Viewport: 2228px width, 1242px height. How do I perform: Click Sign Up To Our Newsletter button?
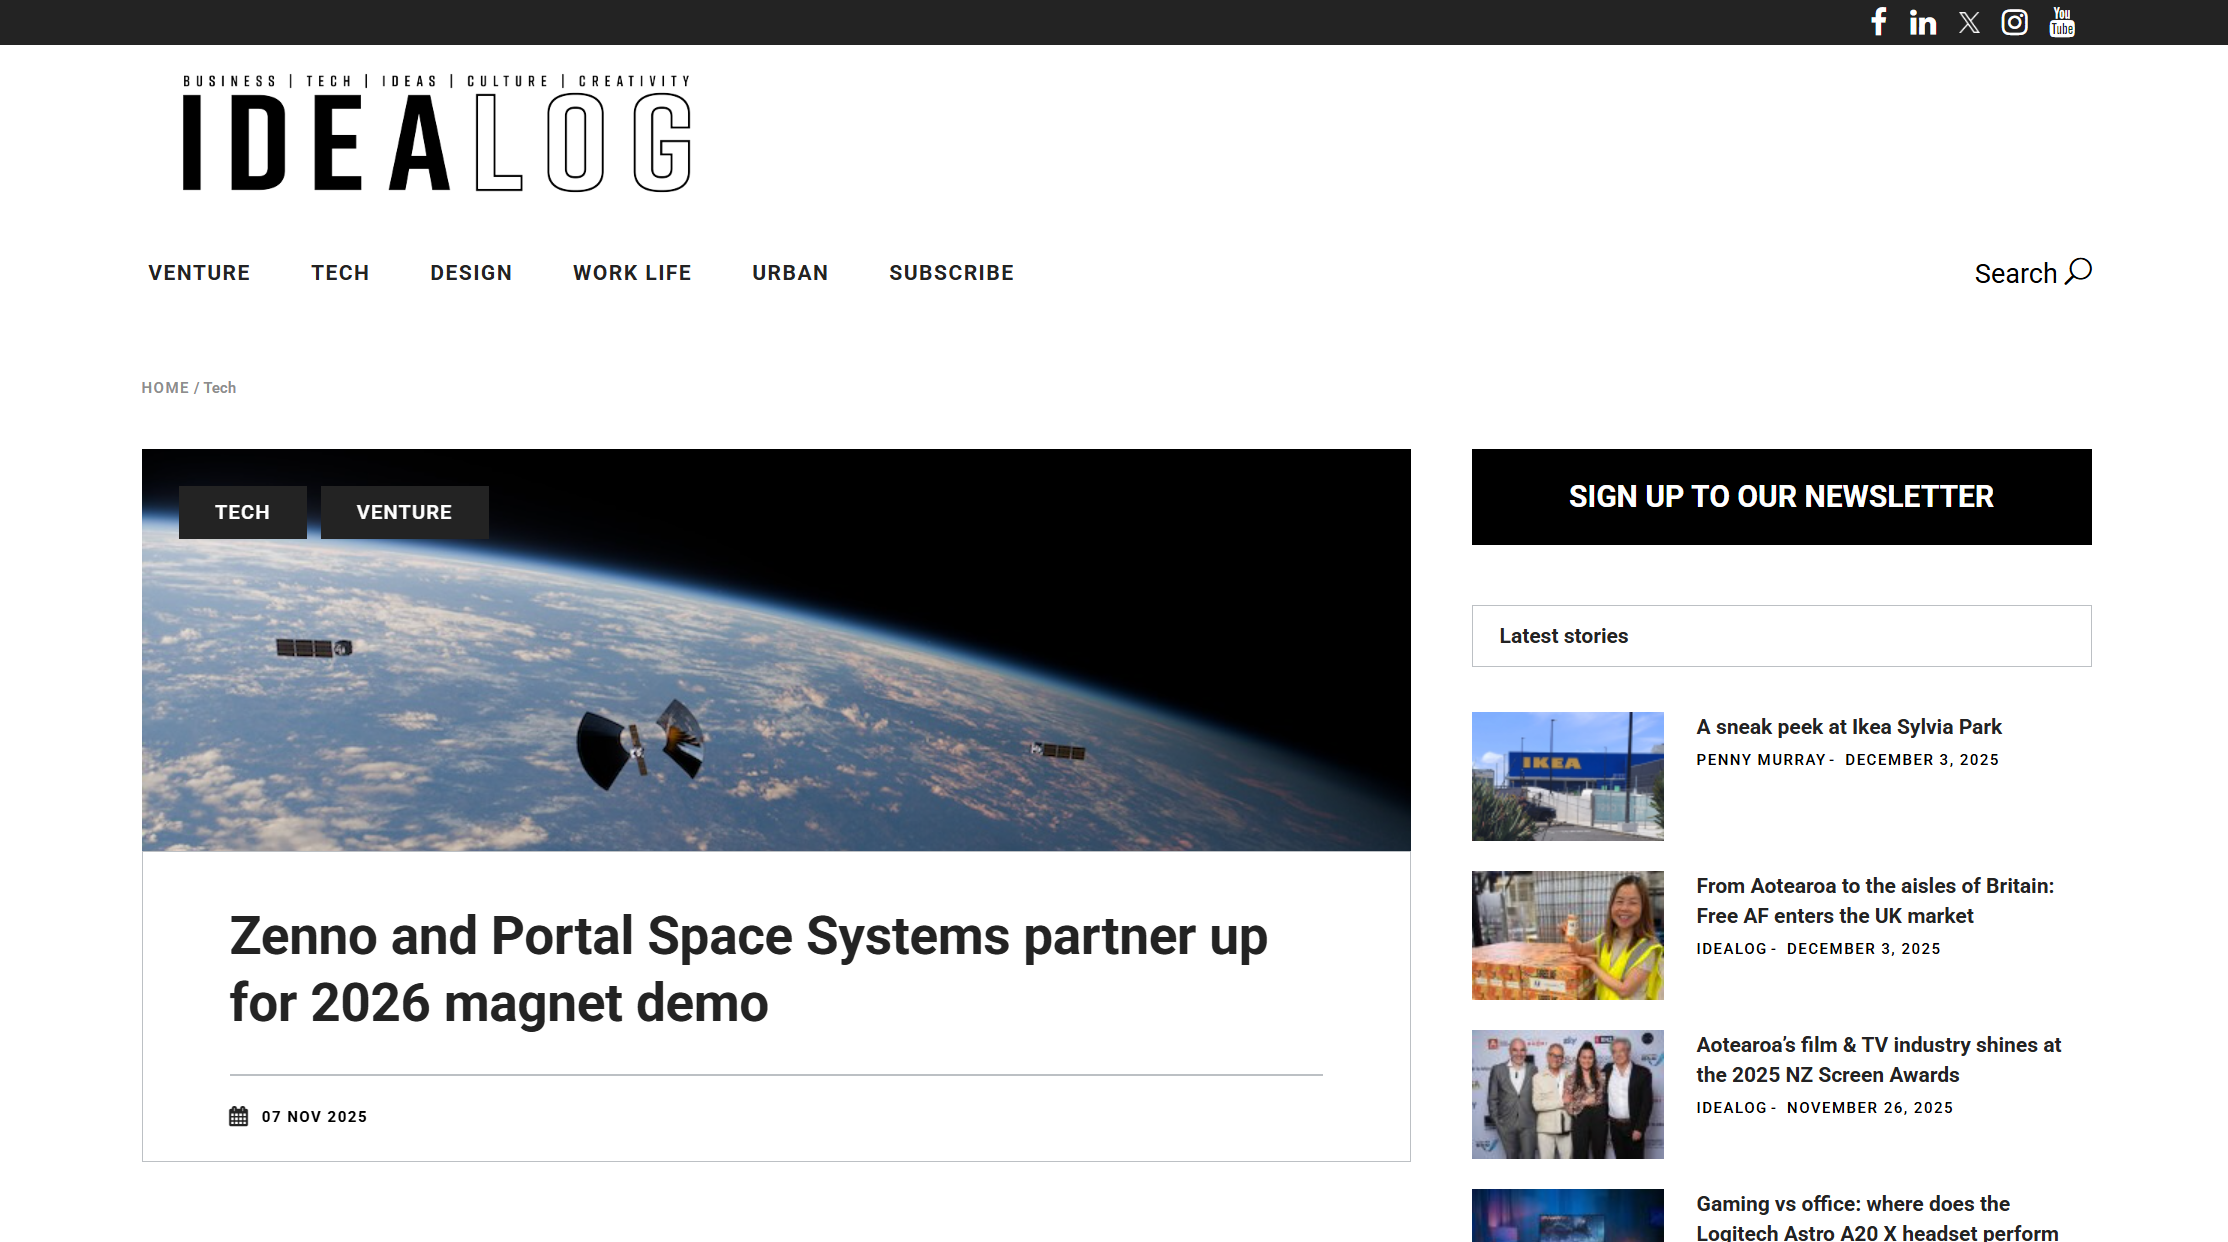[x=1781, y=497]
